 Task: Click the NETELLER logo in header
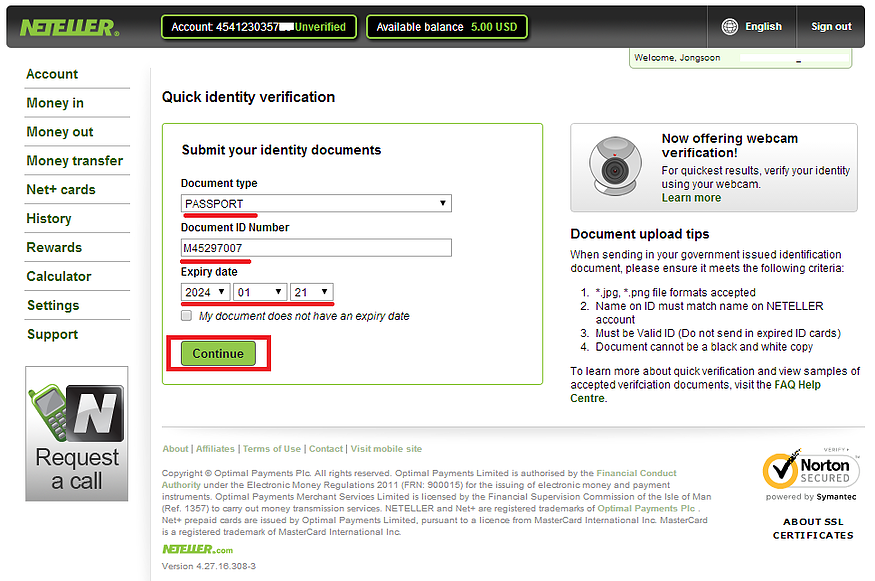(70, 27)
